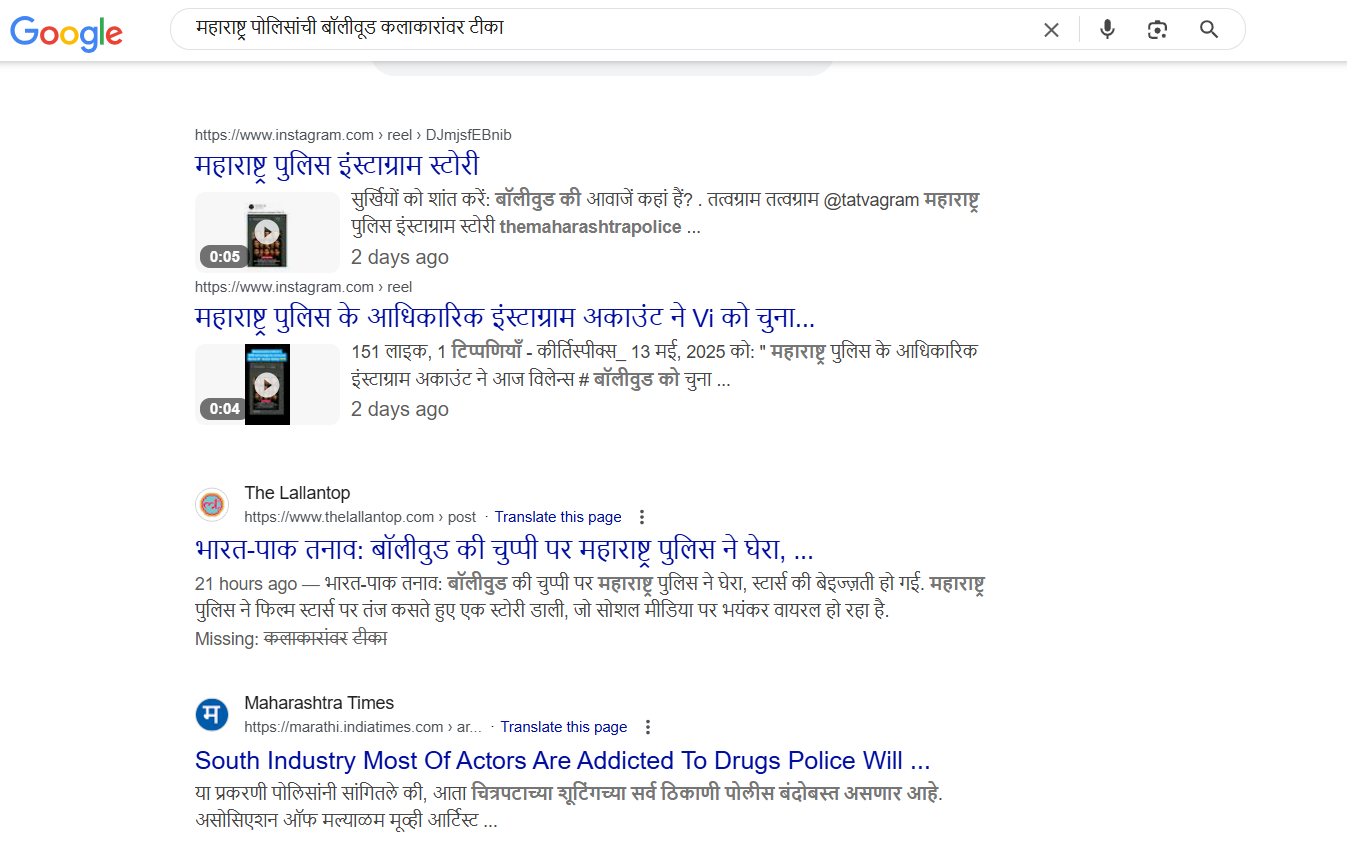
Task: Translate the Maharashtra Times page
Action: pyautogui.click(x=564, y=727)
